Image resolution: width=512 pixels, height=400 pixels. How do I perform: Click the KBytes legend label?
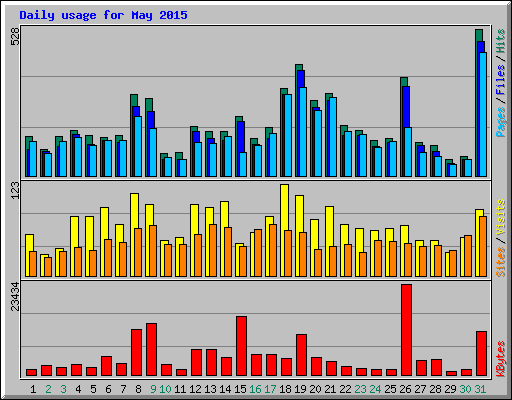[501, 359]
